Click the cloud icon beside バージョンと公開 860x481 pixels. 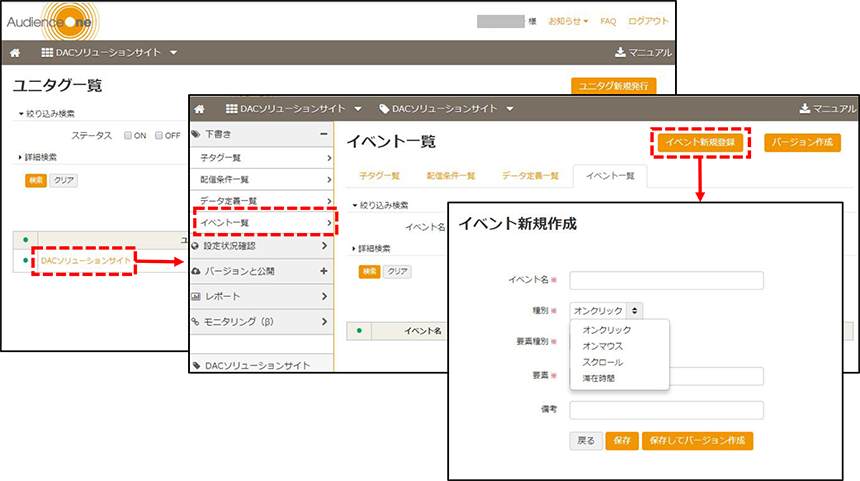click(x=196, y=271)
